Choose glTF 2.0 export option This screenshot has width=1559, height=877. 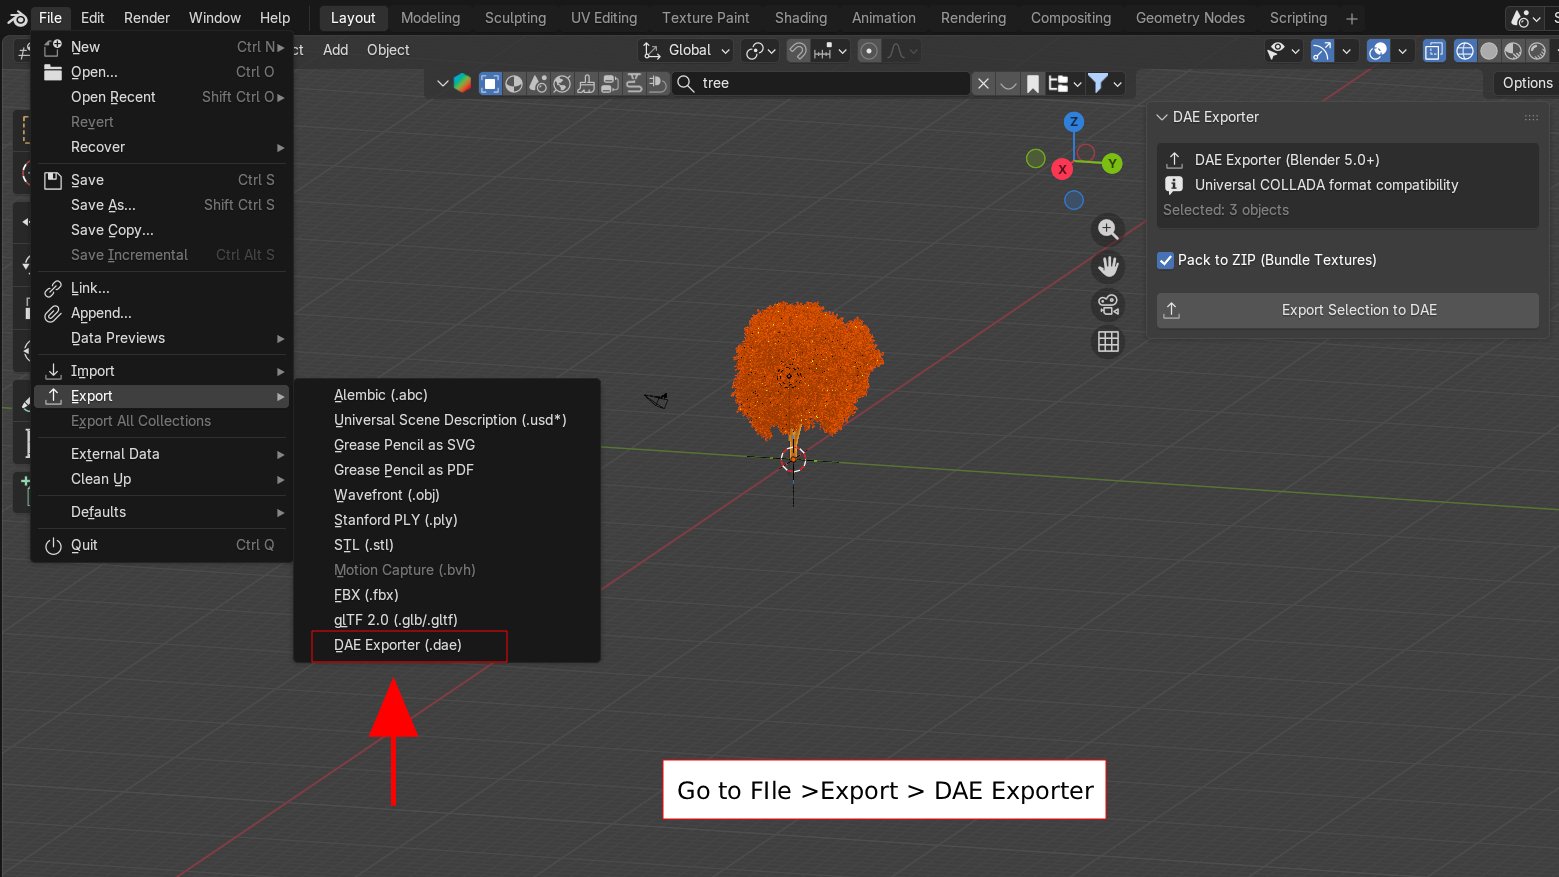tap(396, 620)
